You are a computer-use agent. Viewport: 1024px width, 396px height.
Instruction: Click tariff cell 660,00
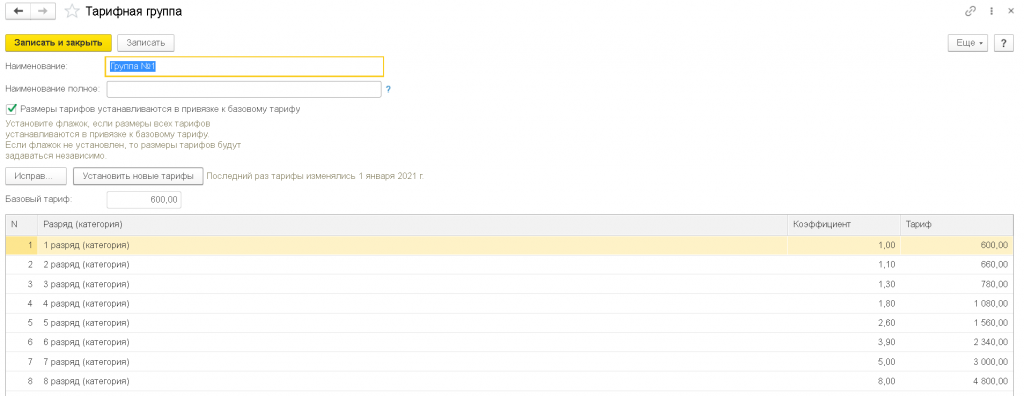coord(957,265)
